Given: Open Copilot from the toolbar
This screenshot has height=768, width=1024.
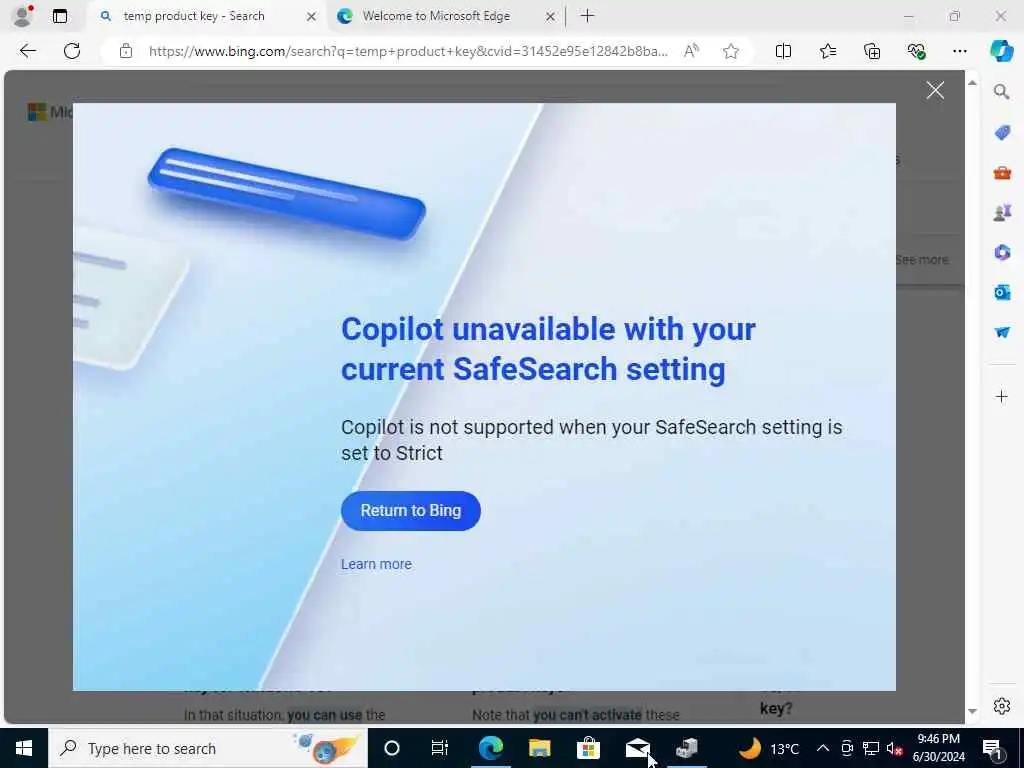Looking at the screenshot, I should pyautogui.click(x=1001, y=51).
